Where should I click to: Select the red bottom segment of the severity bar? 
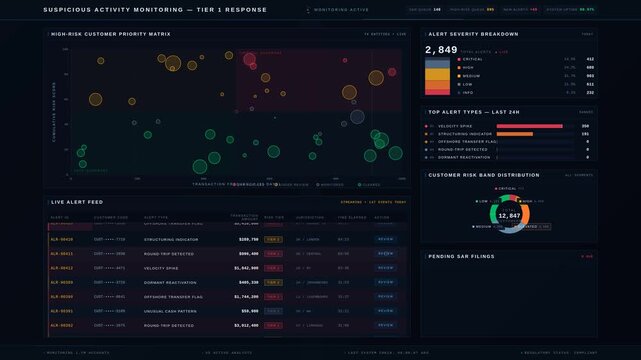tap(437, 92)
